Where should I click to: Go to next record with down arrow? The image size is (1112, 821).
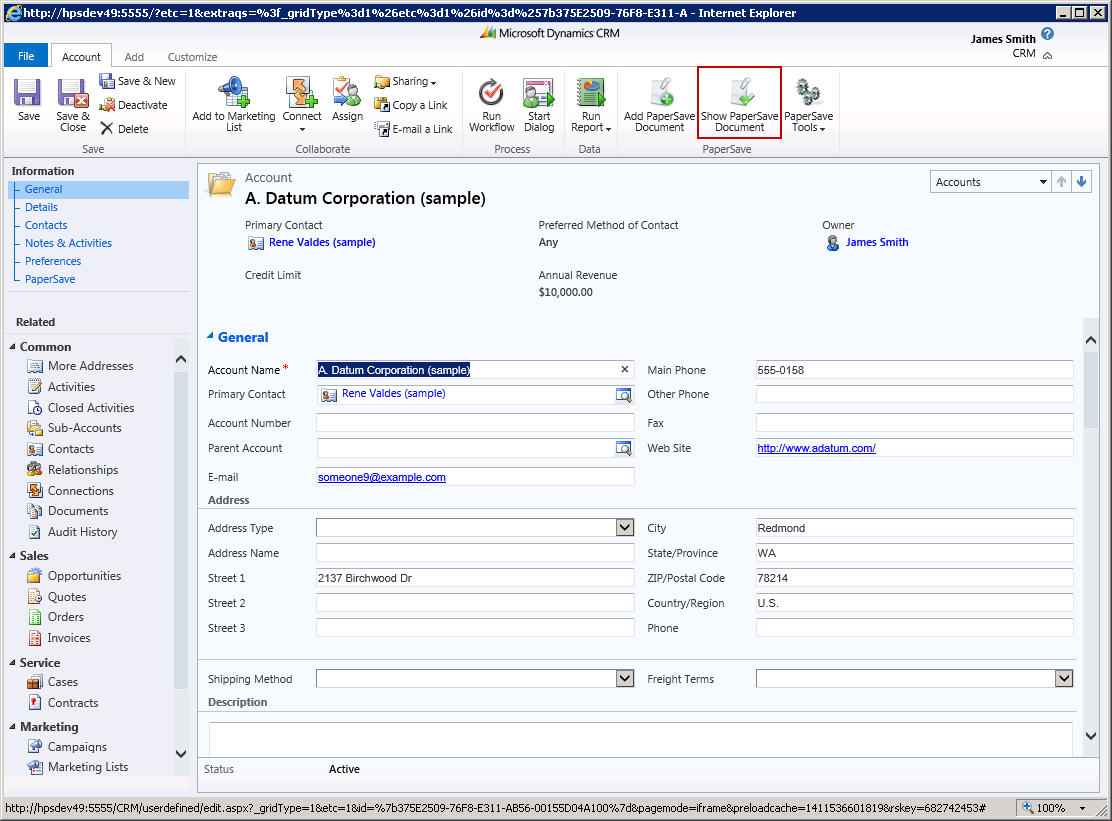[1082, 181]
